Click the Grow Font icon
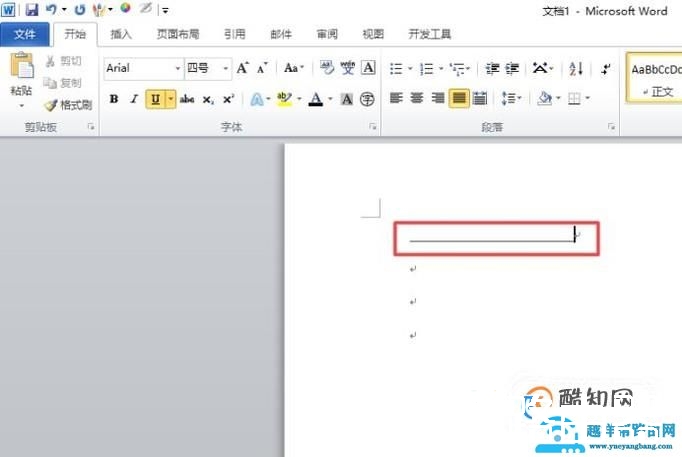The width and height of the screenshot is (682, 457). 243,68
